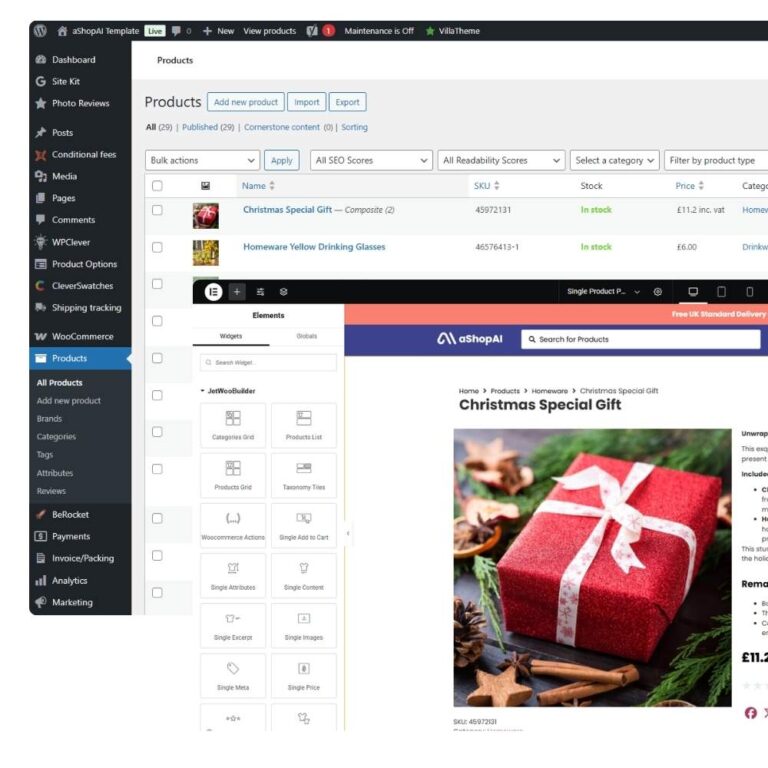Open WPClever in the sidebar
This screenshot has width=768, height=768.
71,242
